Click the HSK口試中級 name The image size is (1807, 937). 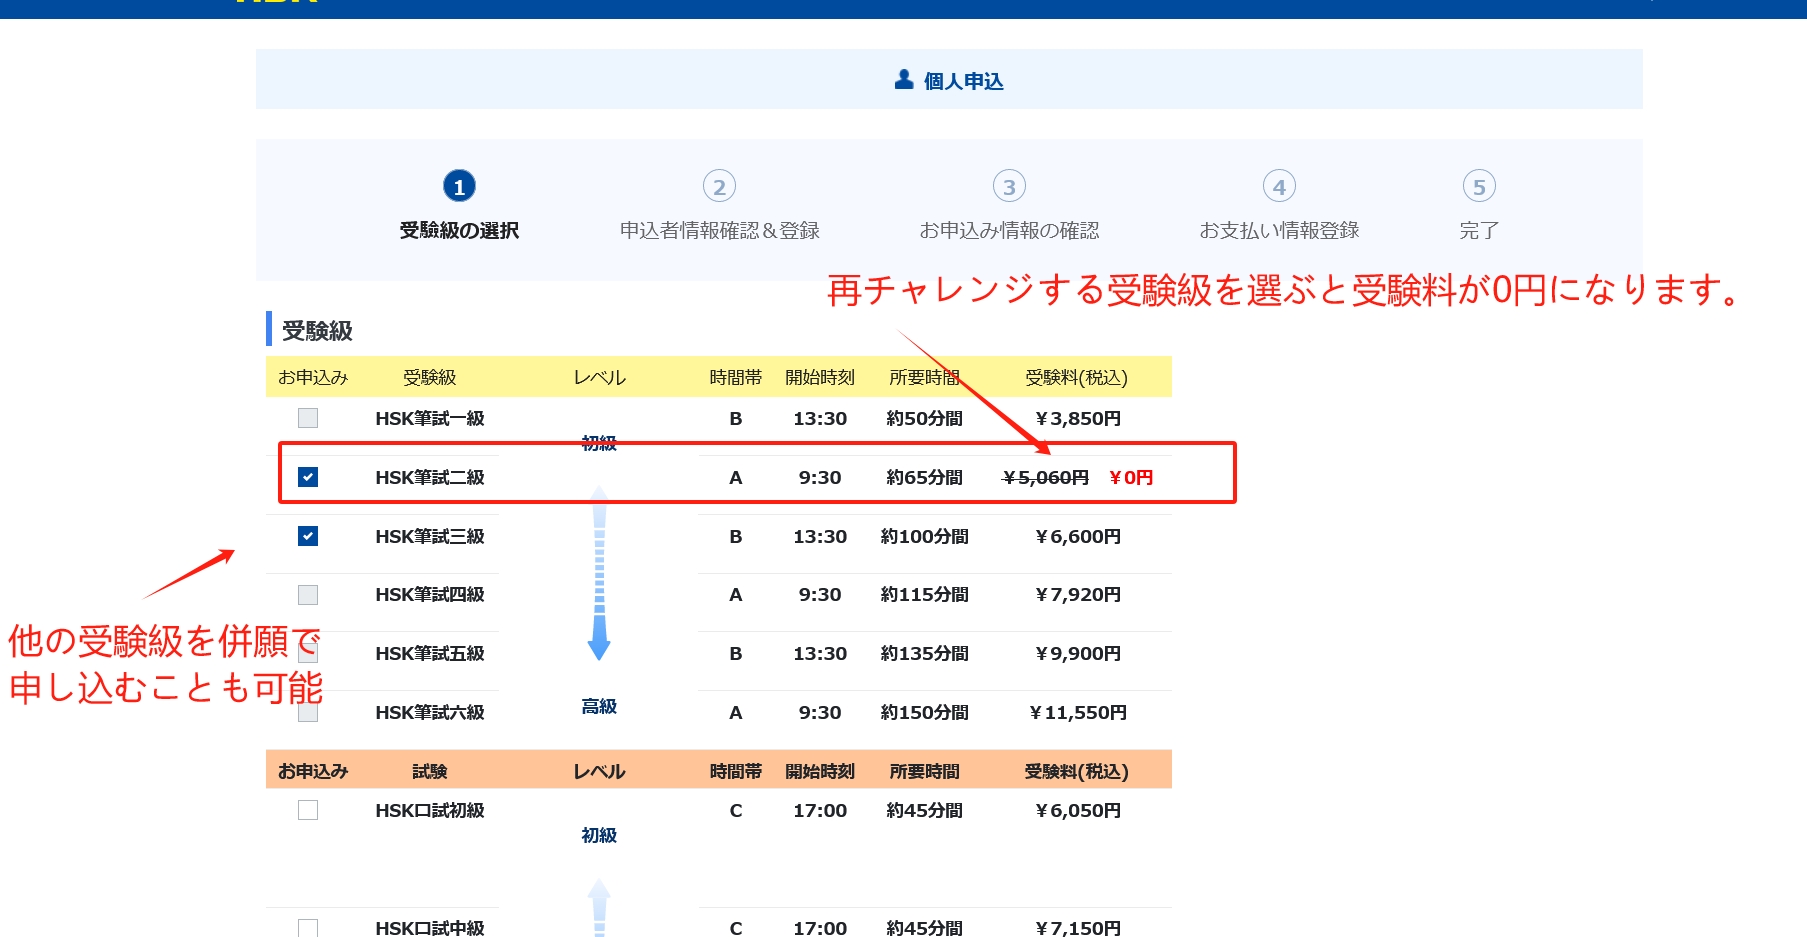click(x=430, y=928)
